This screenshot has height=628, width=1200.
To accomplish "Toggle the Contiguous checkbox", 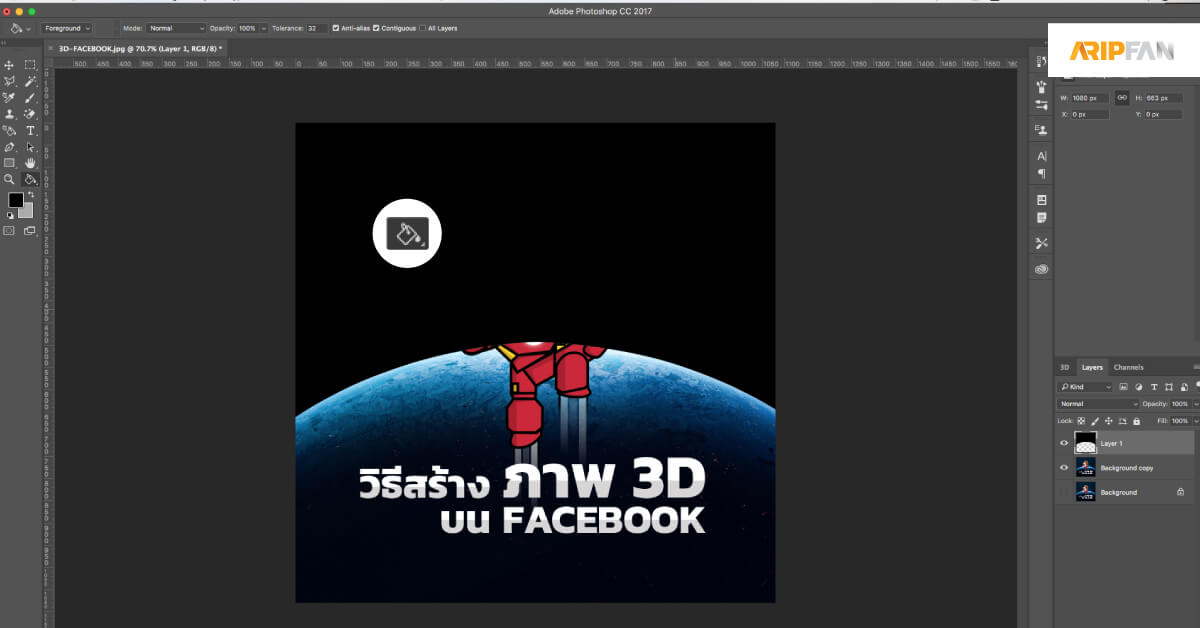I will (x=376, y=28).
